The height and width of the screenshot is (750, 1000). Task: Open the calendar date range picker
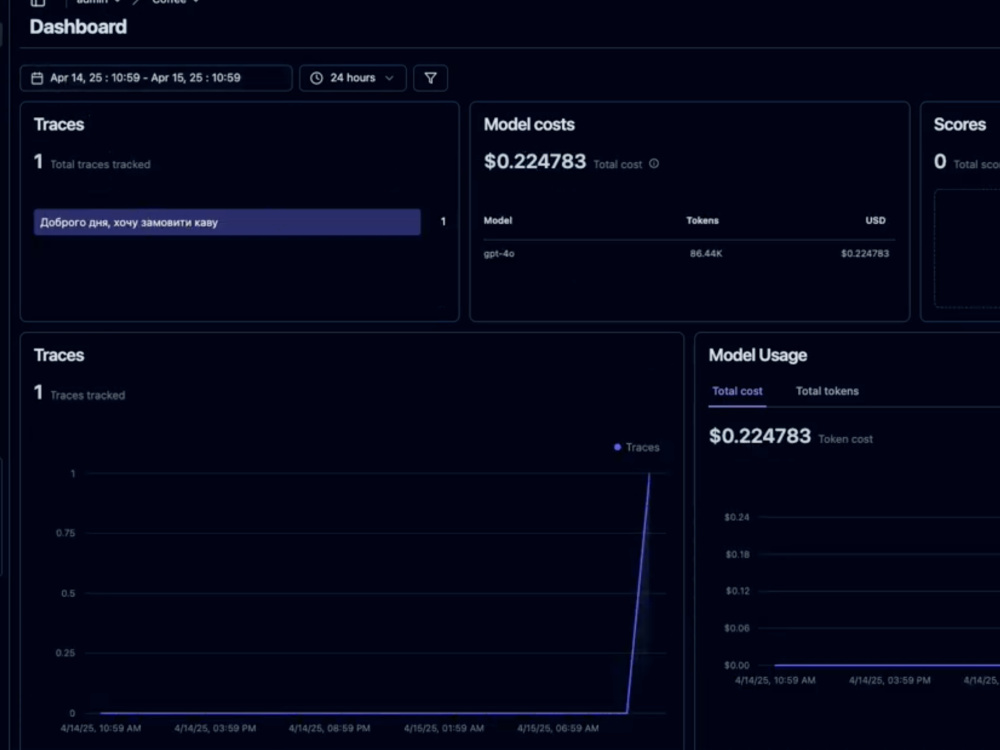click(x=156, y=78)
